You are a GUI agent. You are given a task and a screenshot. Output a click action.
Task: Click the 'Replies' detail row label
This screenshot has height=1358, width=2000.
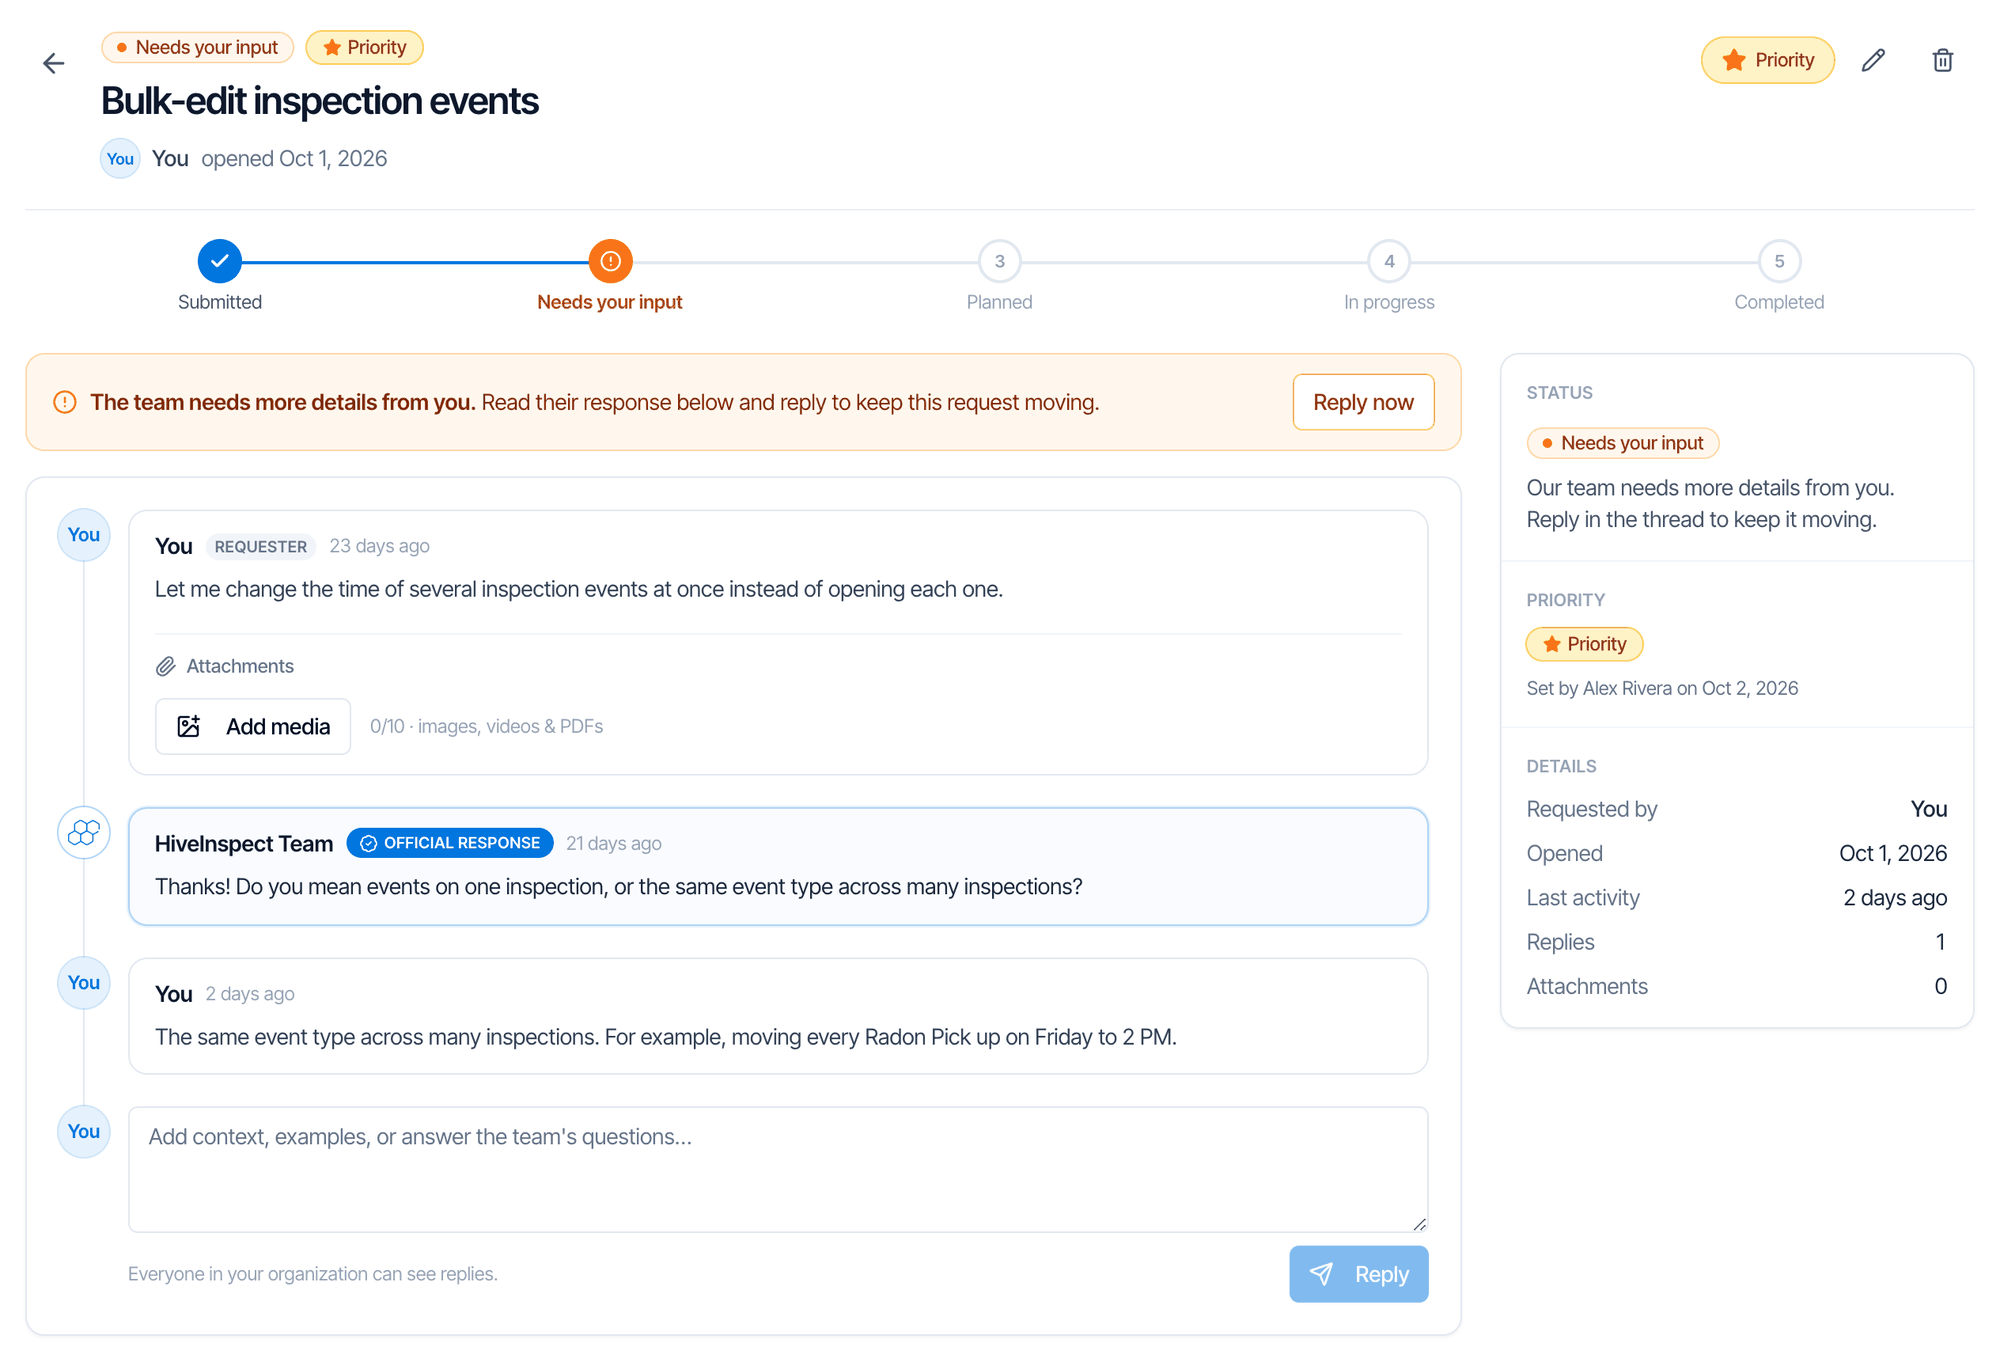pos(1561,942)
